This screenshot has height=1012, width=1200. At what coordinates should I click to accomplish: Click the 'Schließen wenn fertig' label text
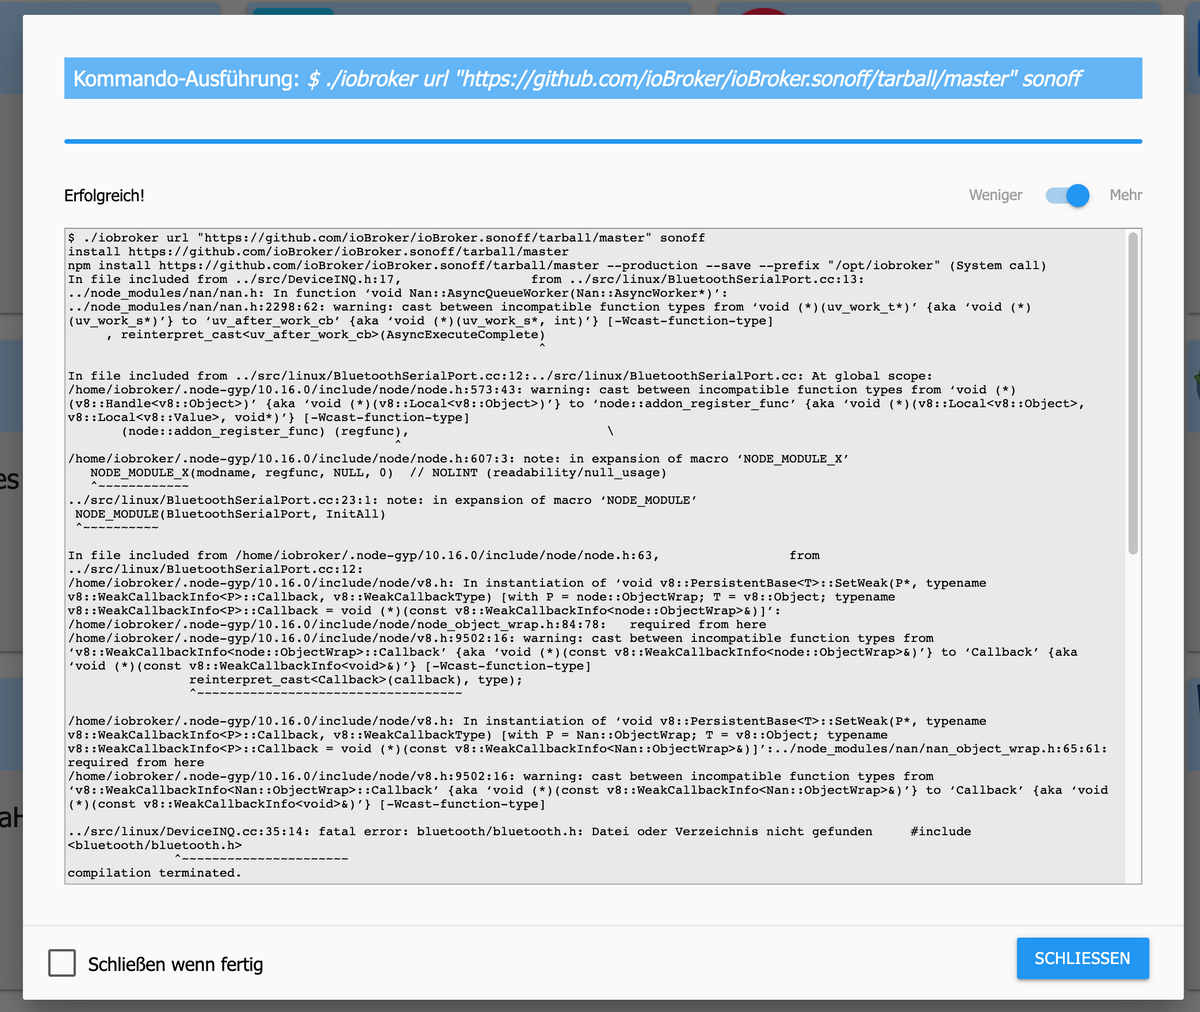click(x=175, y=964)
